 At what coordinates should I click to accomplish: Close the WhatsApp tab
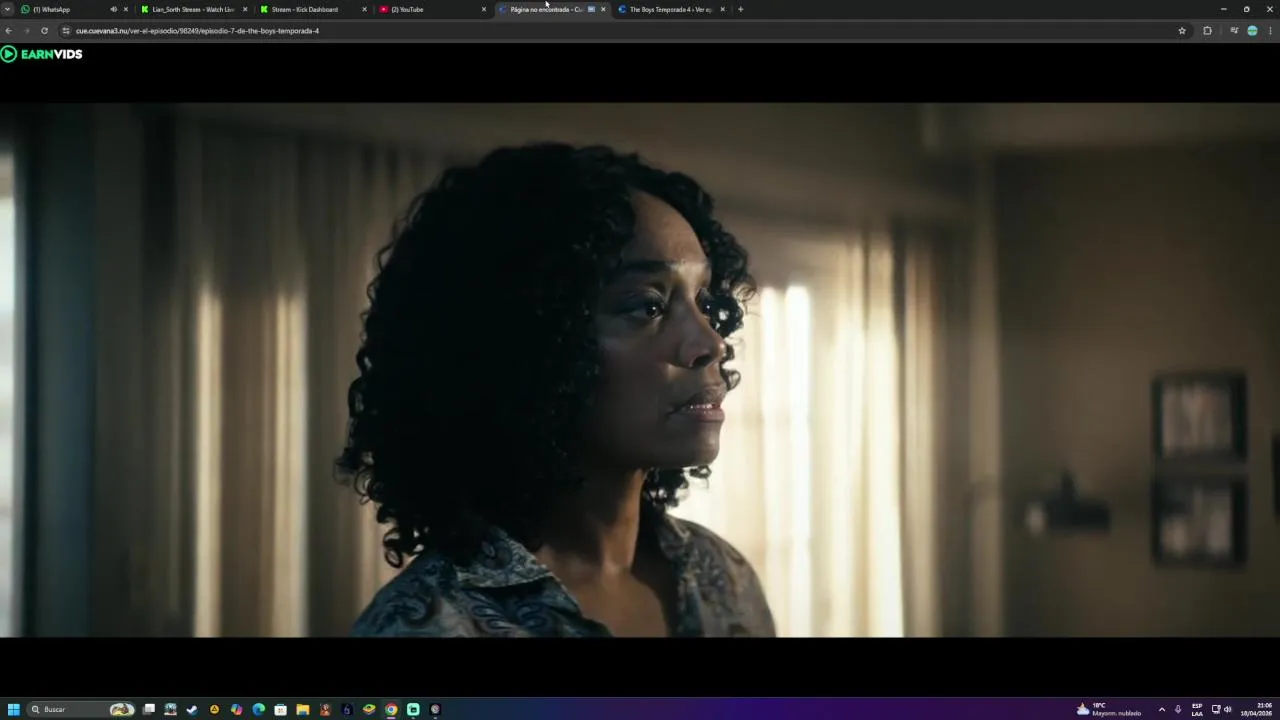coord(125,9)
